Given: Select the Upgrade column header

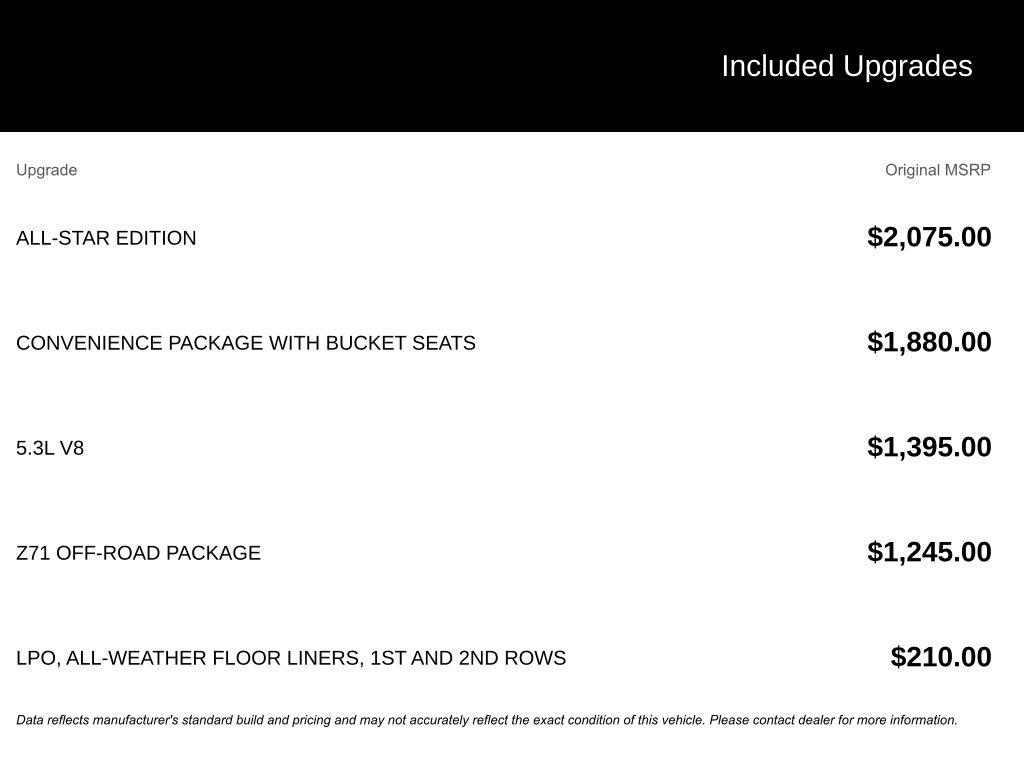Looking at the screenshot, I should (46, 170).
